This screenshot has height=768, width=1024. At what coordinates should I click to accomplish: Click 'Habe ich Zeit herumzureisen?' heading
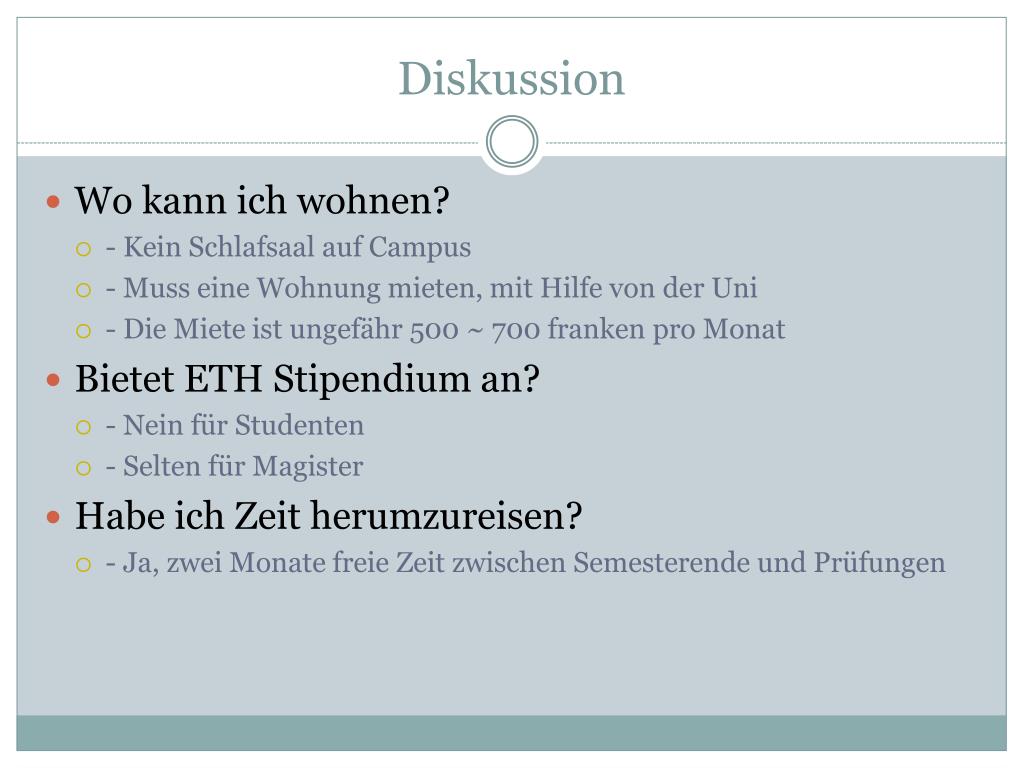click(328, 516)
